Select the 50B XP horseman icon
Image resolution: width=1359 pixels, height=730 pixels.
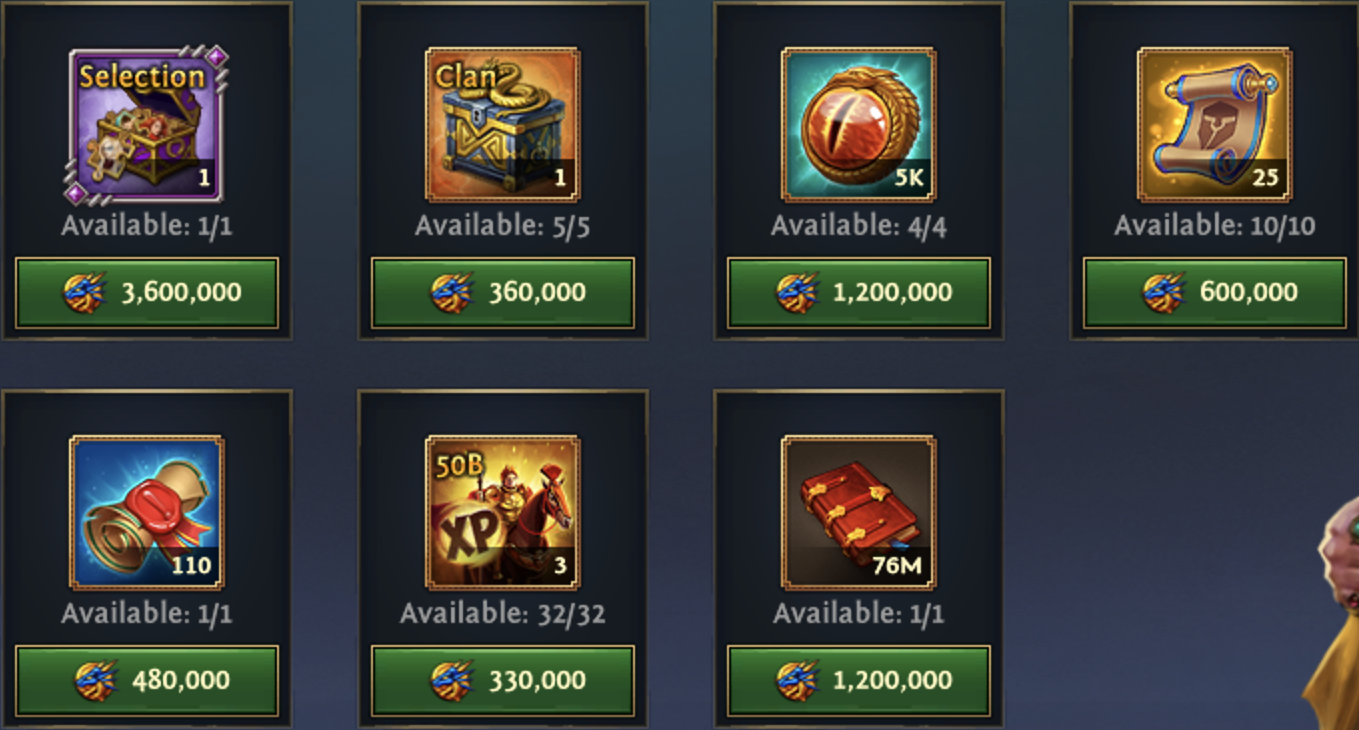click(503, 512)
